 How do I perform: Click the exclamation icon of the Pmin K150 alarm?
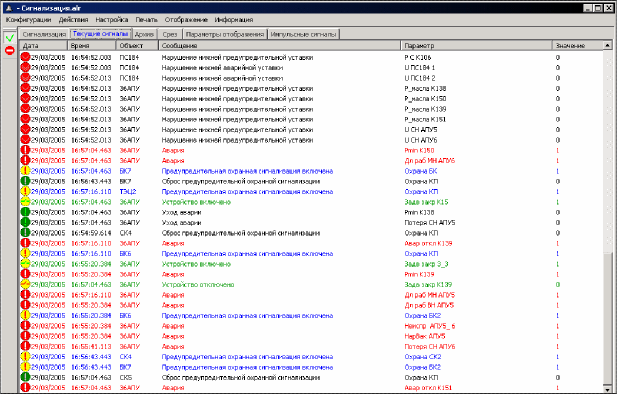coord(25,150)
